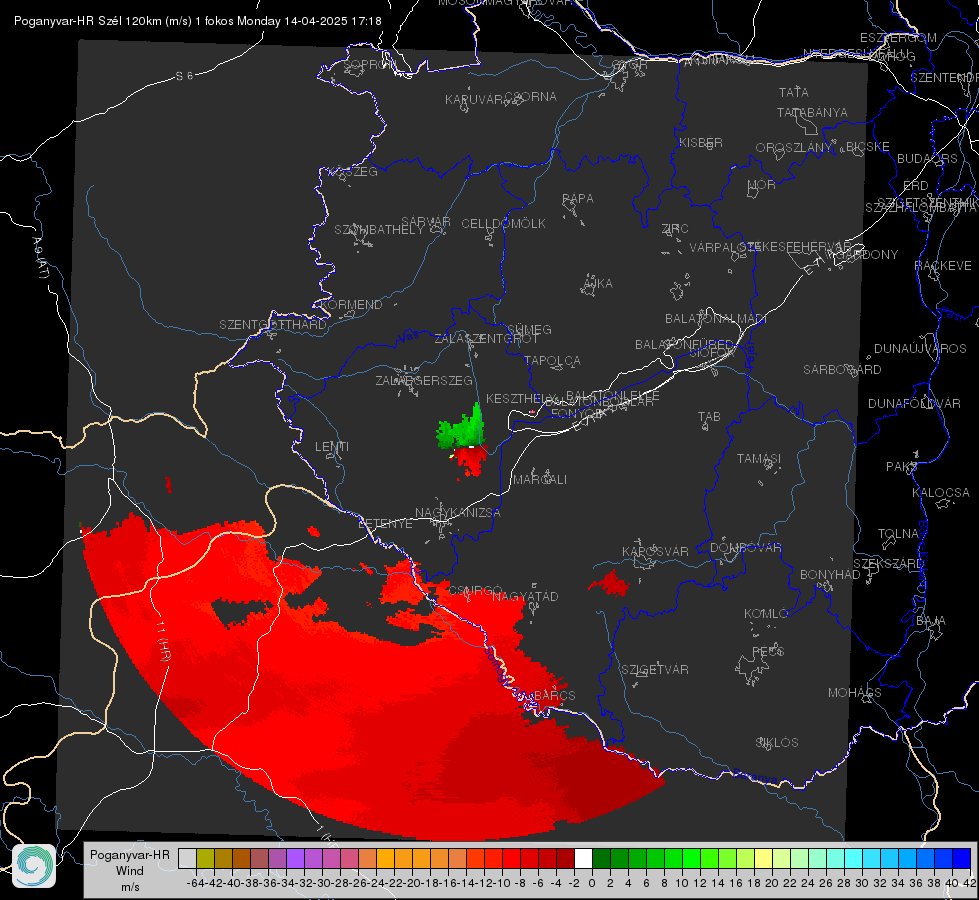Click the CELLDÖMÖLK city label
This screenshot has height=900, width=979.
coord(503,224)
